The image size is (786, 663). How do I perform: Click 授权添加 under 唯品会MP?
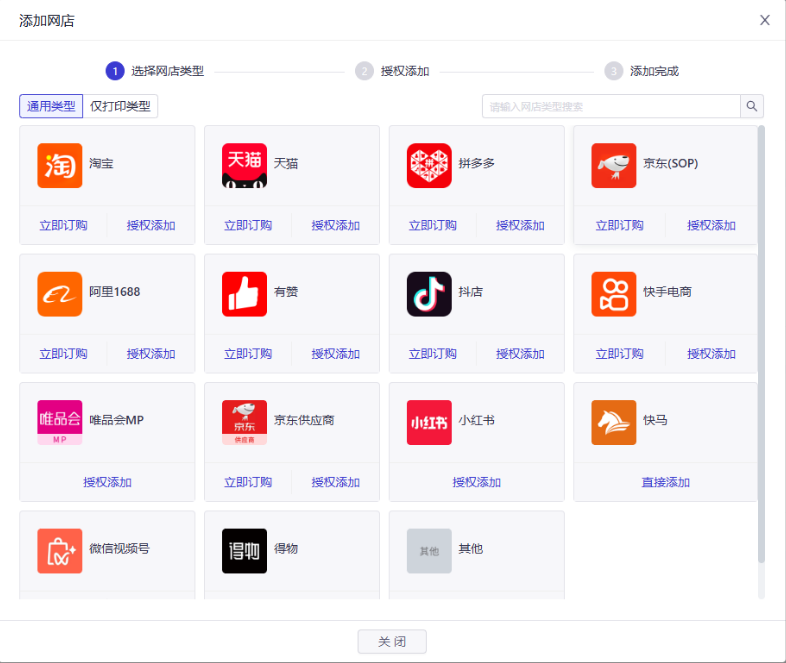(x=107, y=482)
